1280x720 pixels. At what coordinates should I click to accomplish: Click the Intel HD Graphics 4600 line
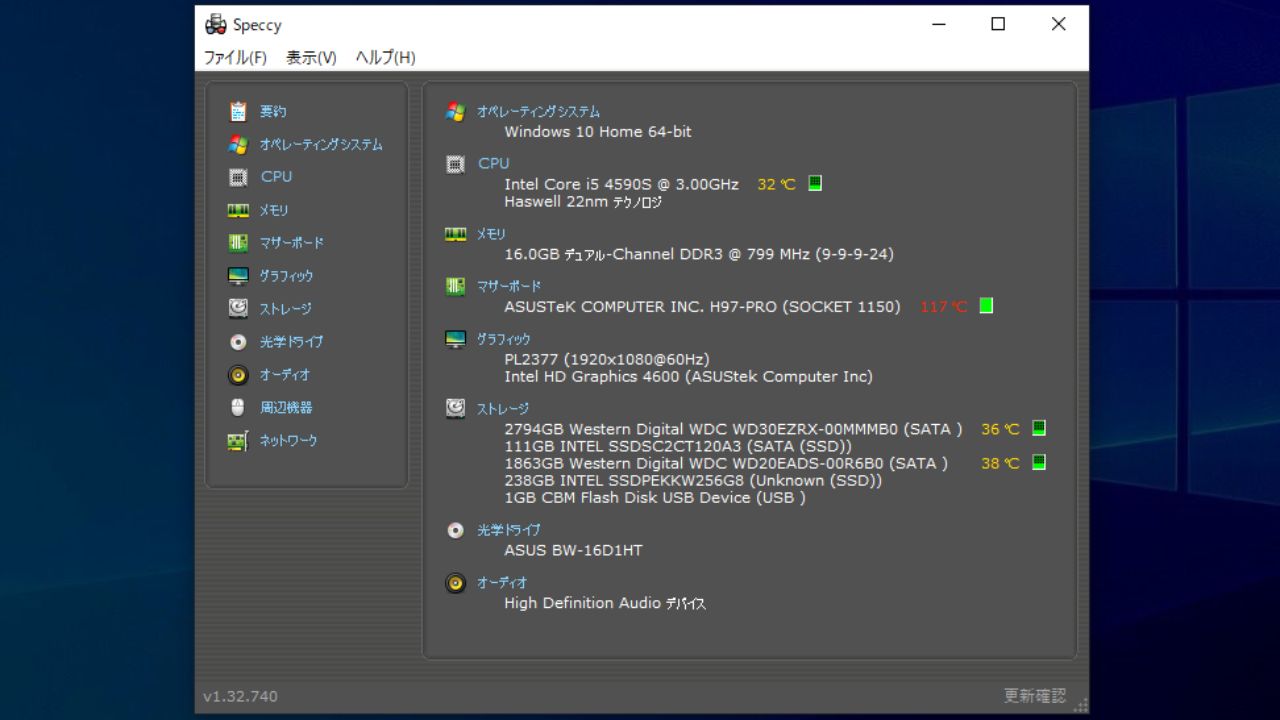688,377
